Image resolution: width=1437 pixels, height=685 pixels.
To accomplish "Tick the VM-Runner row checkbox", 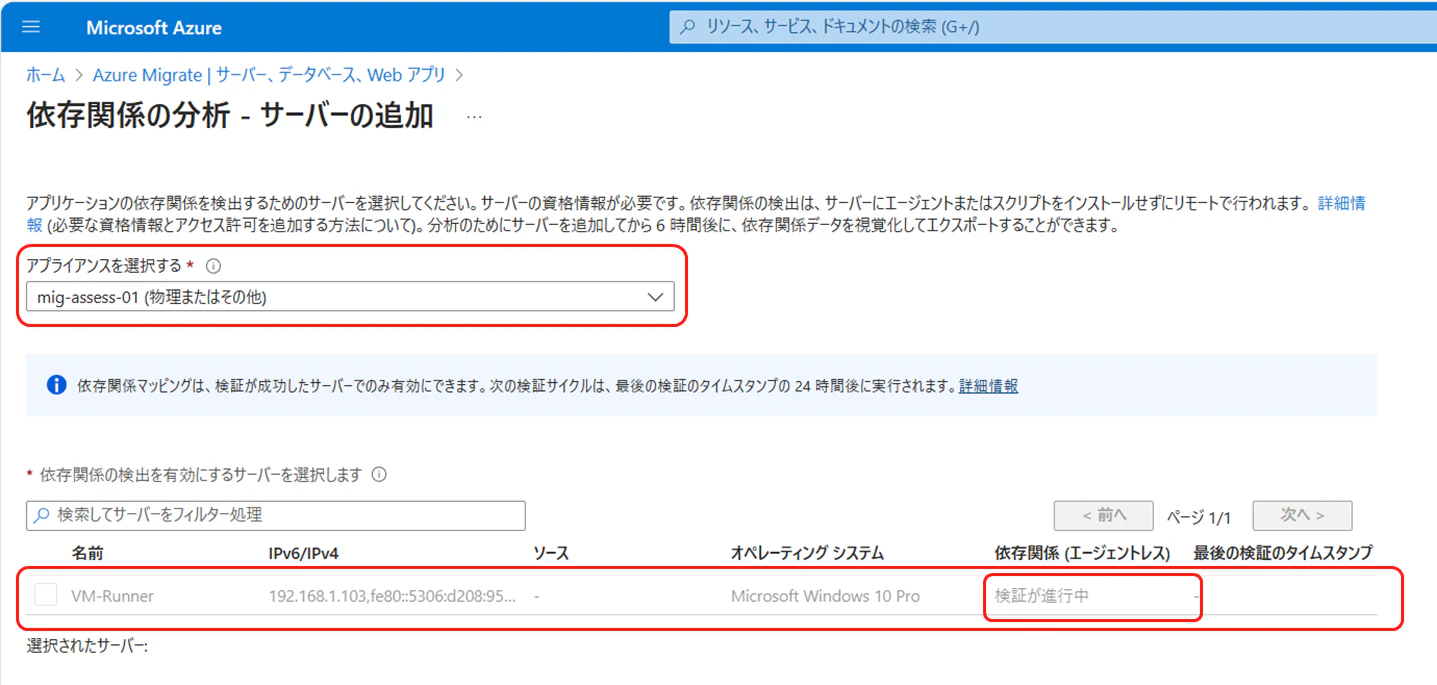I will (x=46, y=595).
